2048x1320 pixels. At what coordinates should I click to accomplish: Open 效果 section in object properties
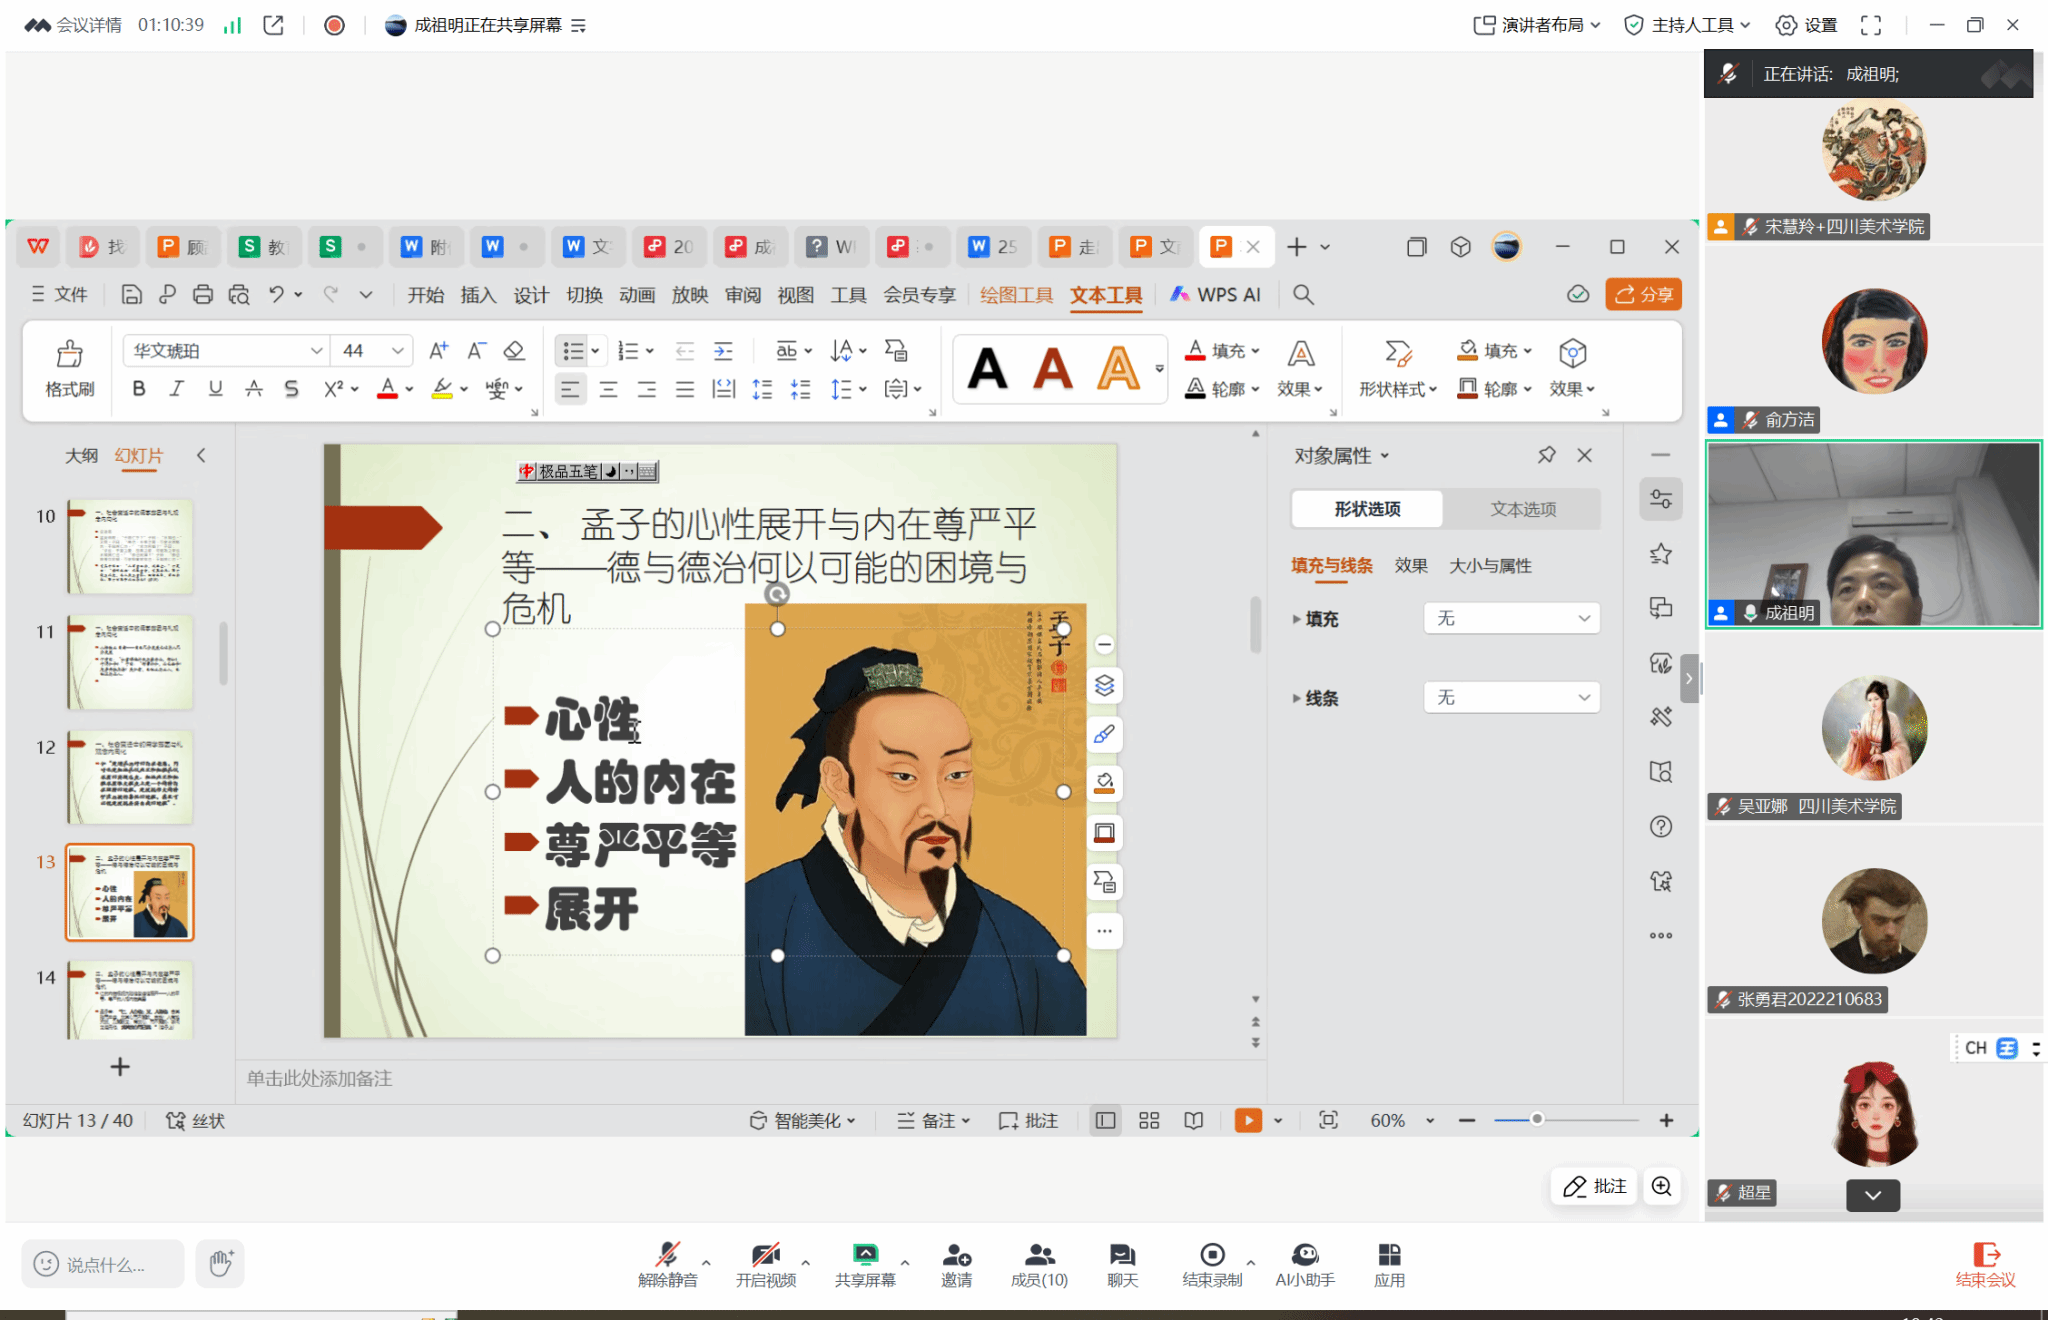[1410, 566]
